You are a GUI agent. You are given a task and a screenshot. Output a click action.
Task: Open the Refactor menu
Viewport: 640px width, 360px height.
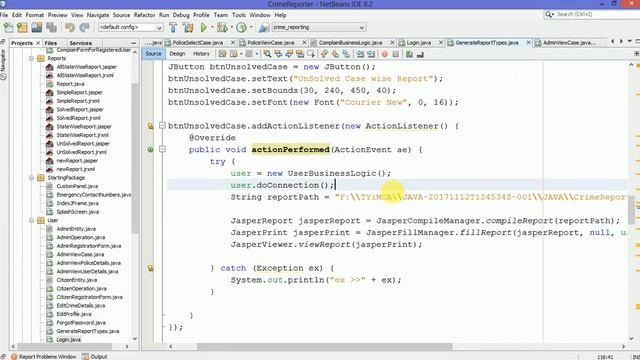pos(144,15)
